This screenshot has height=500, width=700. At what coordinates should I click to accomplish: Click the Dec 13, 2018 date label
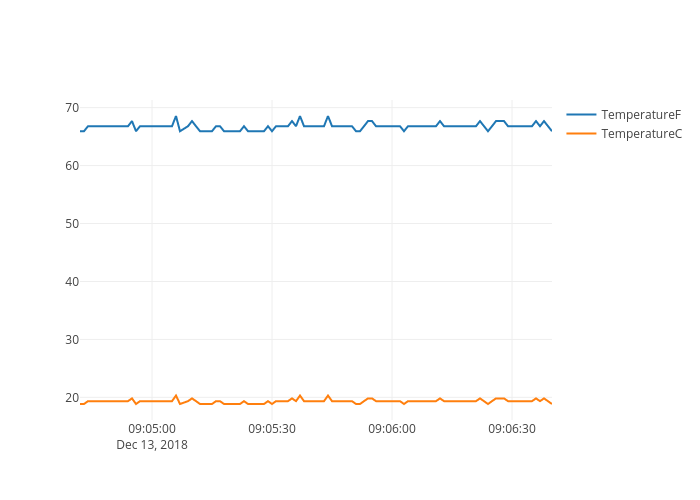coord(152,445)
